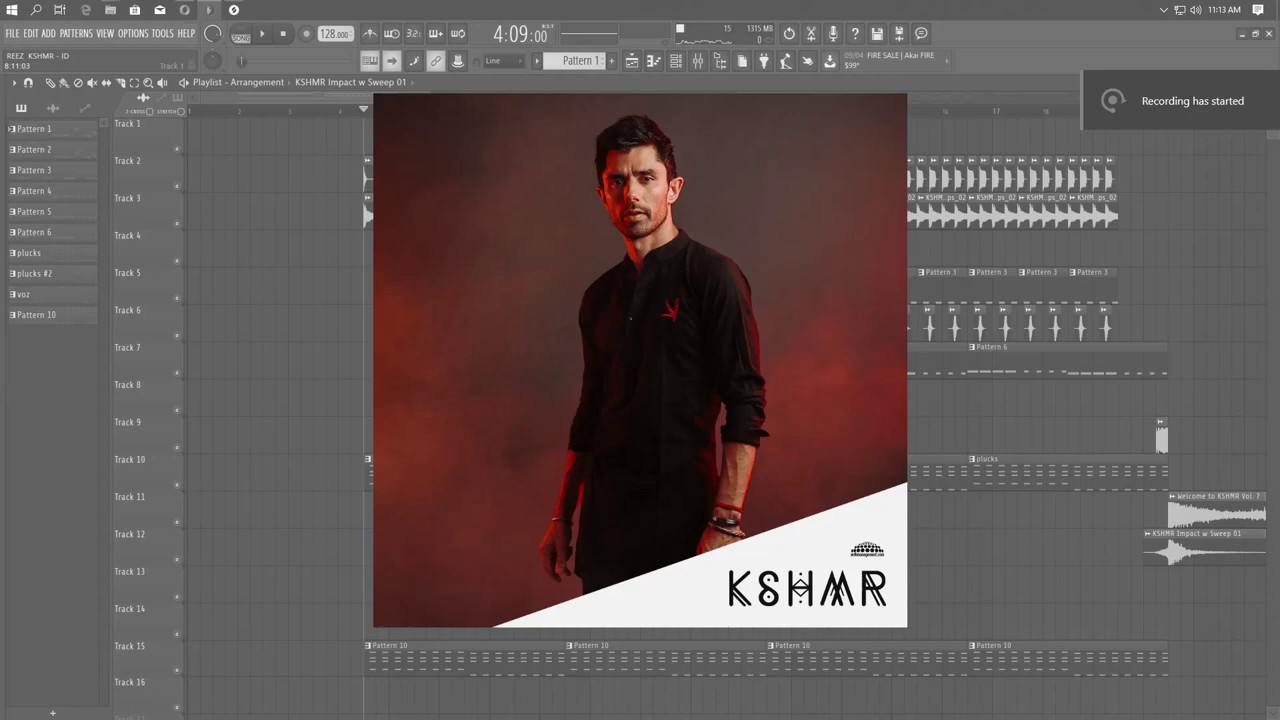This screenshot has height=720, width=1280.
Task: Click the arrow left of Pattern selector
Action: pyautogui.click(x=537, y=61)
